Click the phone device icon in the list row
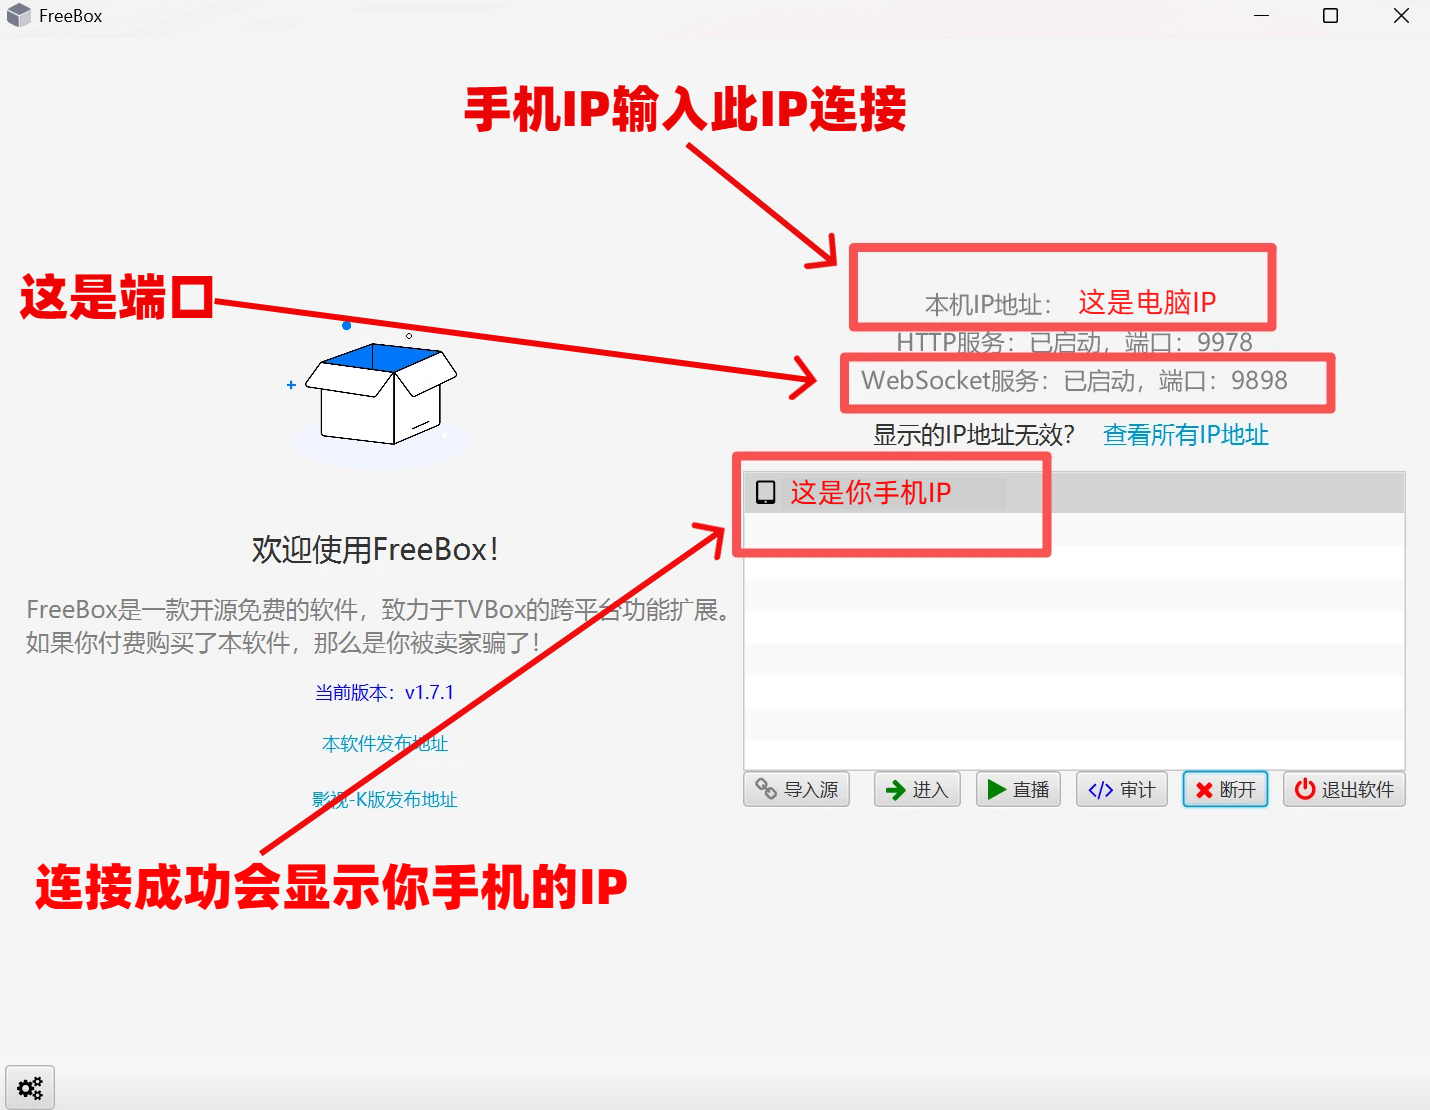Viewport: 1430px width, 1110px height. coord(766,492)
